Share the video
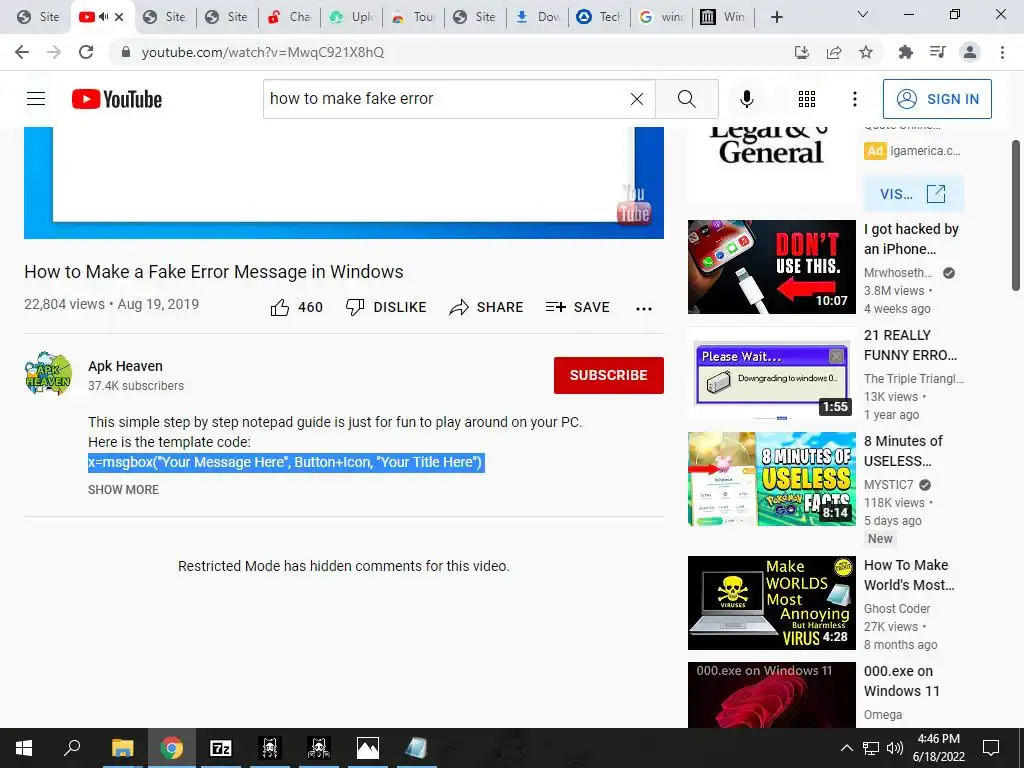Viewport: 1024px width, 768px height. 487,308
